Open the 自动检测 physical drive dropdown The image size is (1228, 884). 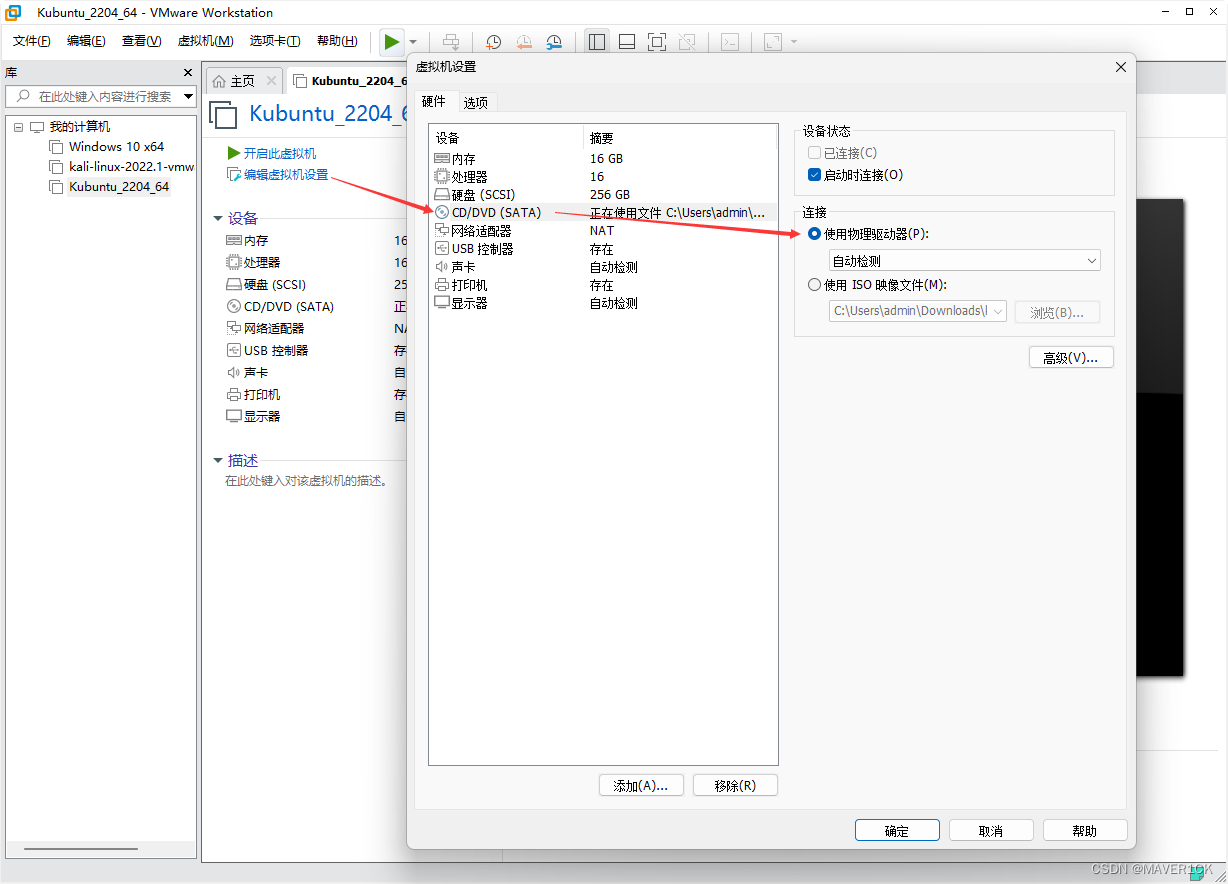(965, 261)
